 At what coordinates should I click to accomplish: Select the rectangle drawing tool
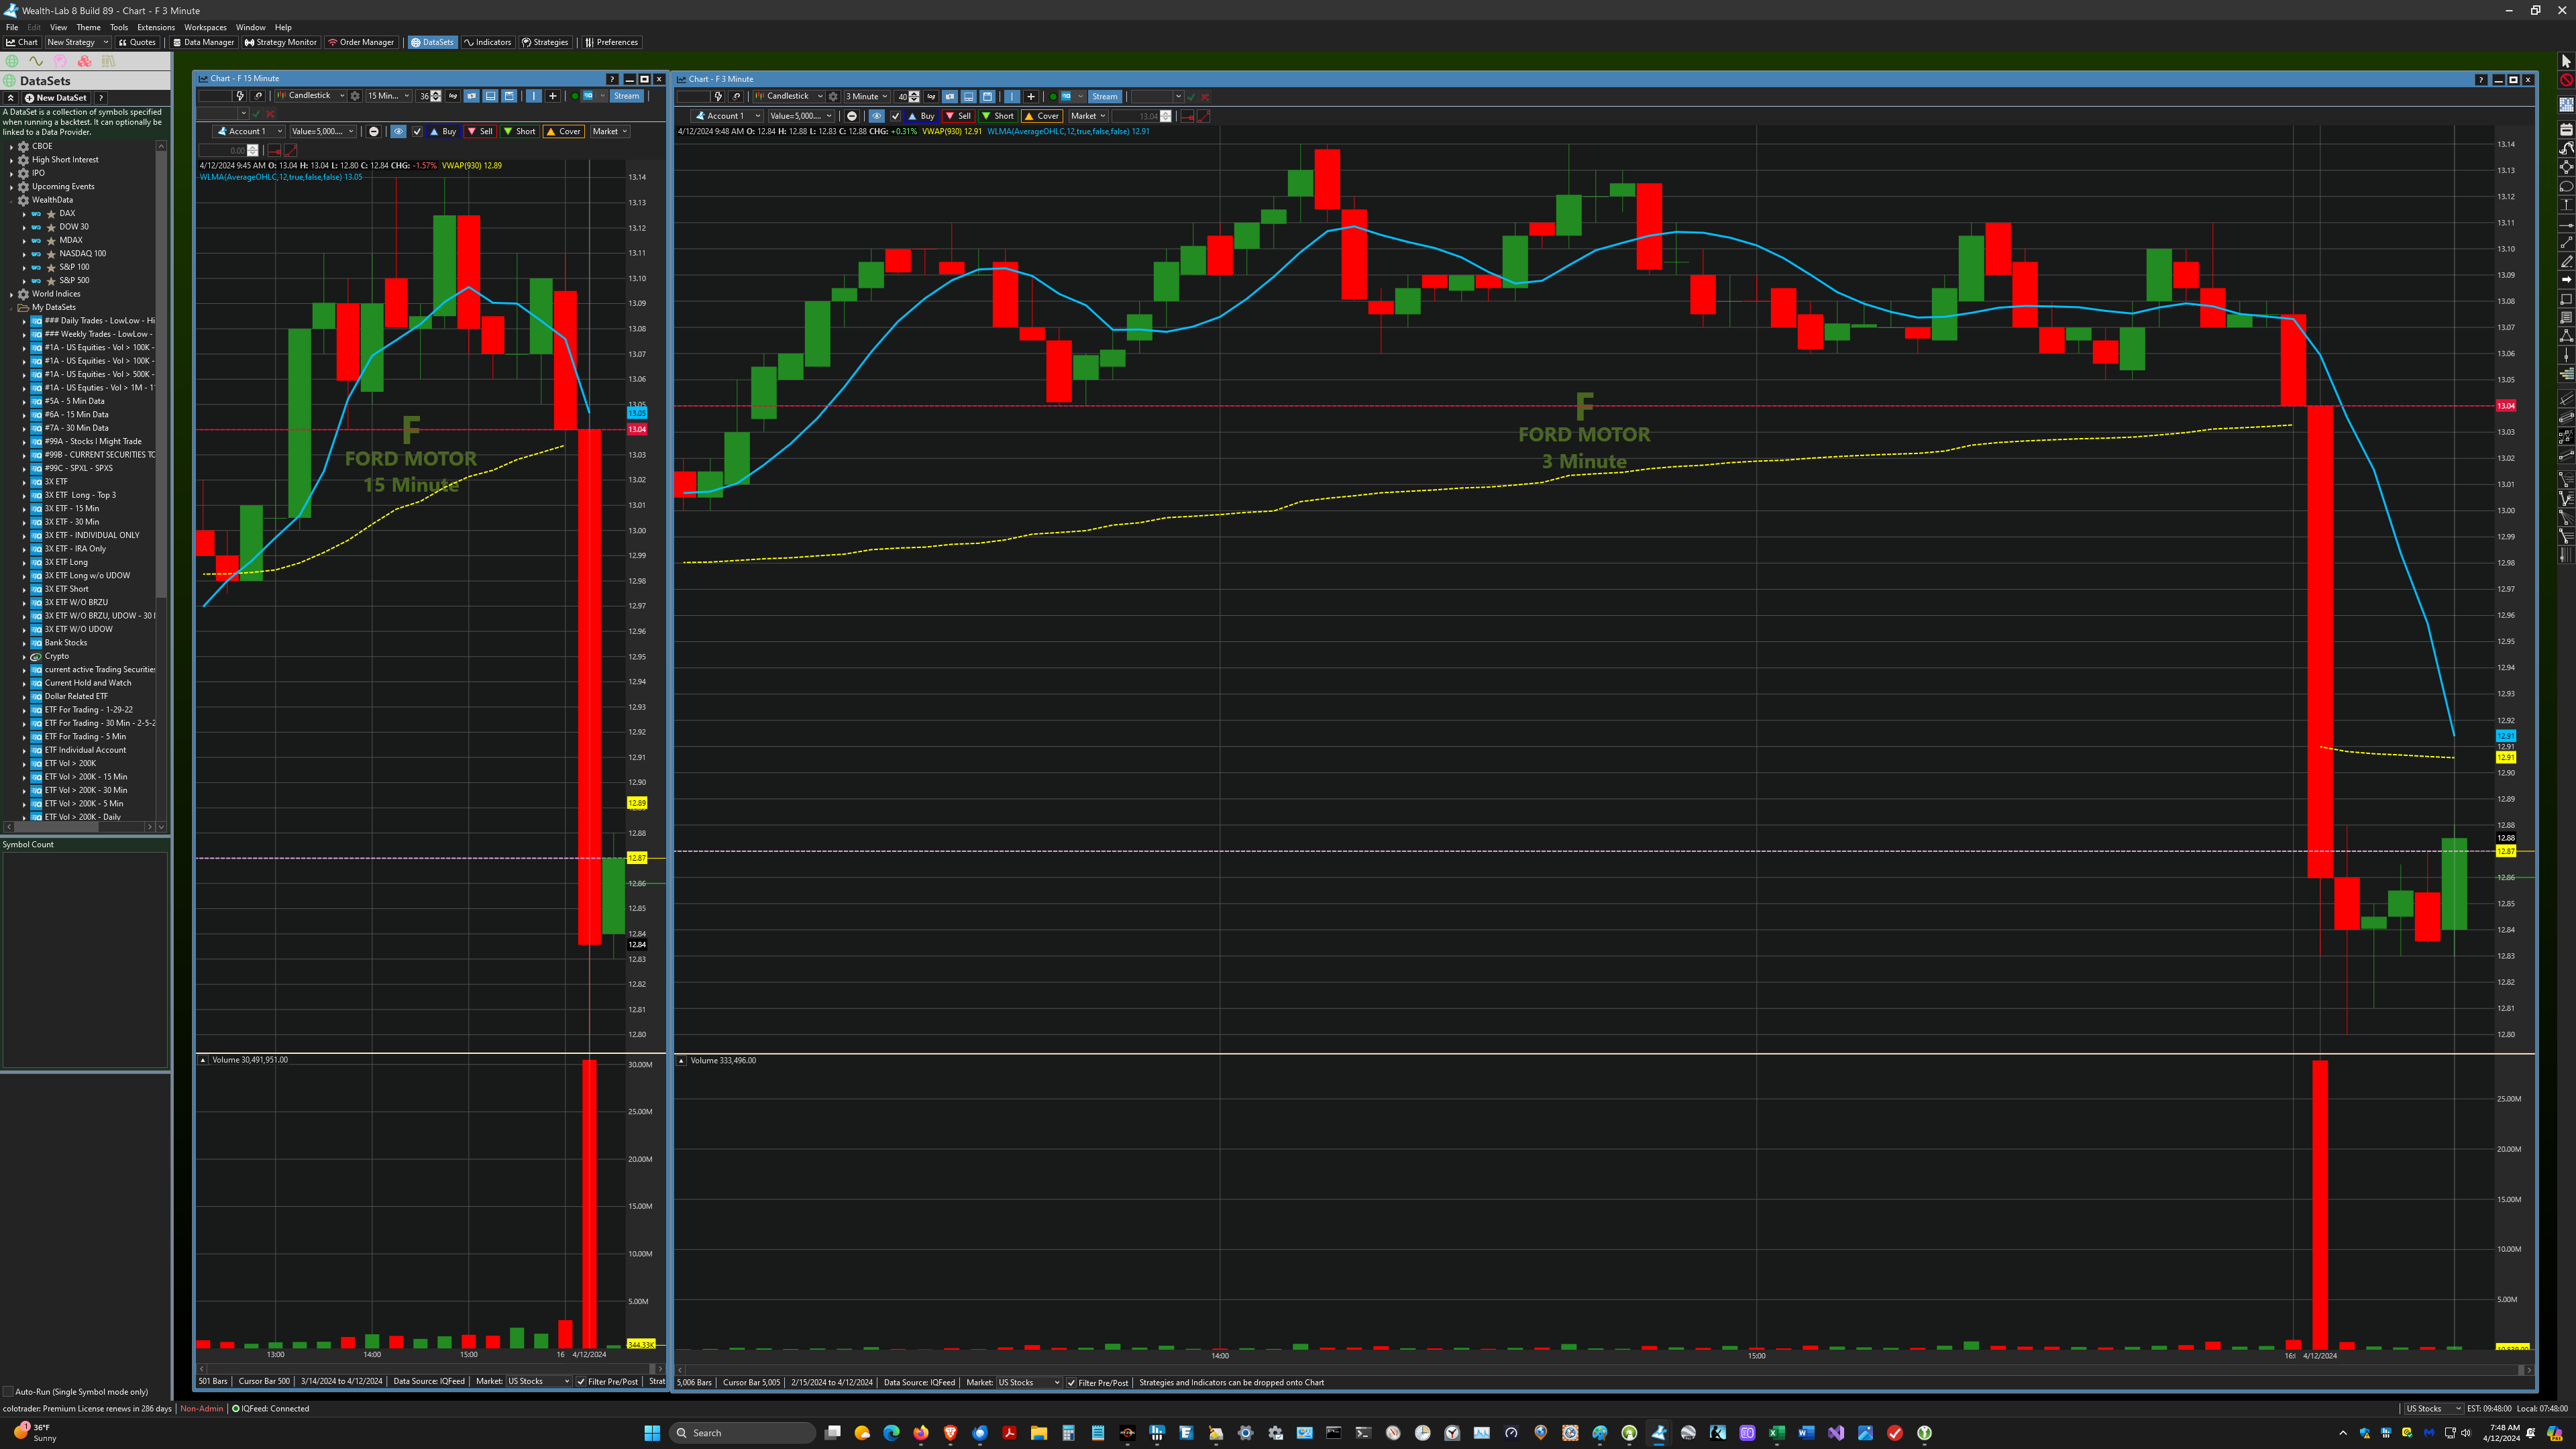point(2566,299)
